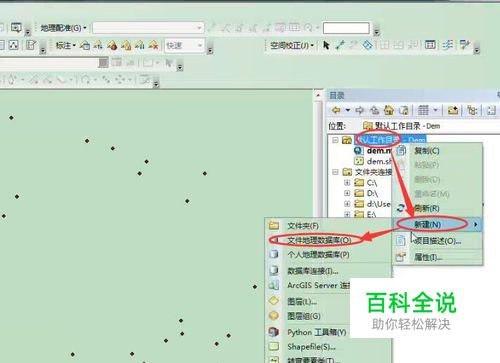Screen dimensions: 500x363
Task: Click the Back arrow in Catalog toolbar
Action: coord(336,110)
